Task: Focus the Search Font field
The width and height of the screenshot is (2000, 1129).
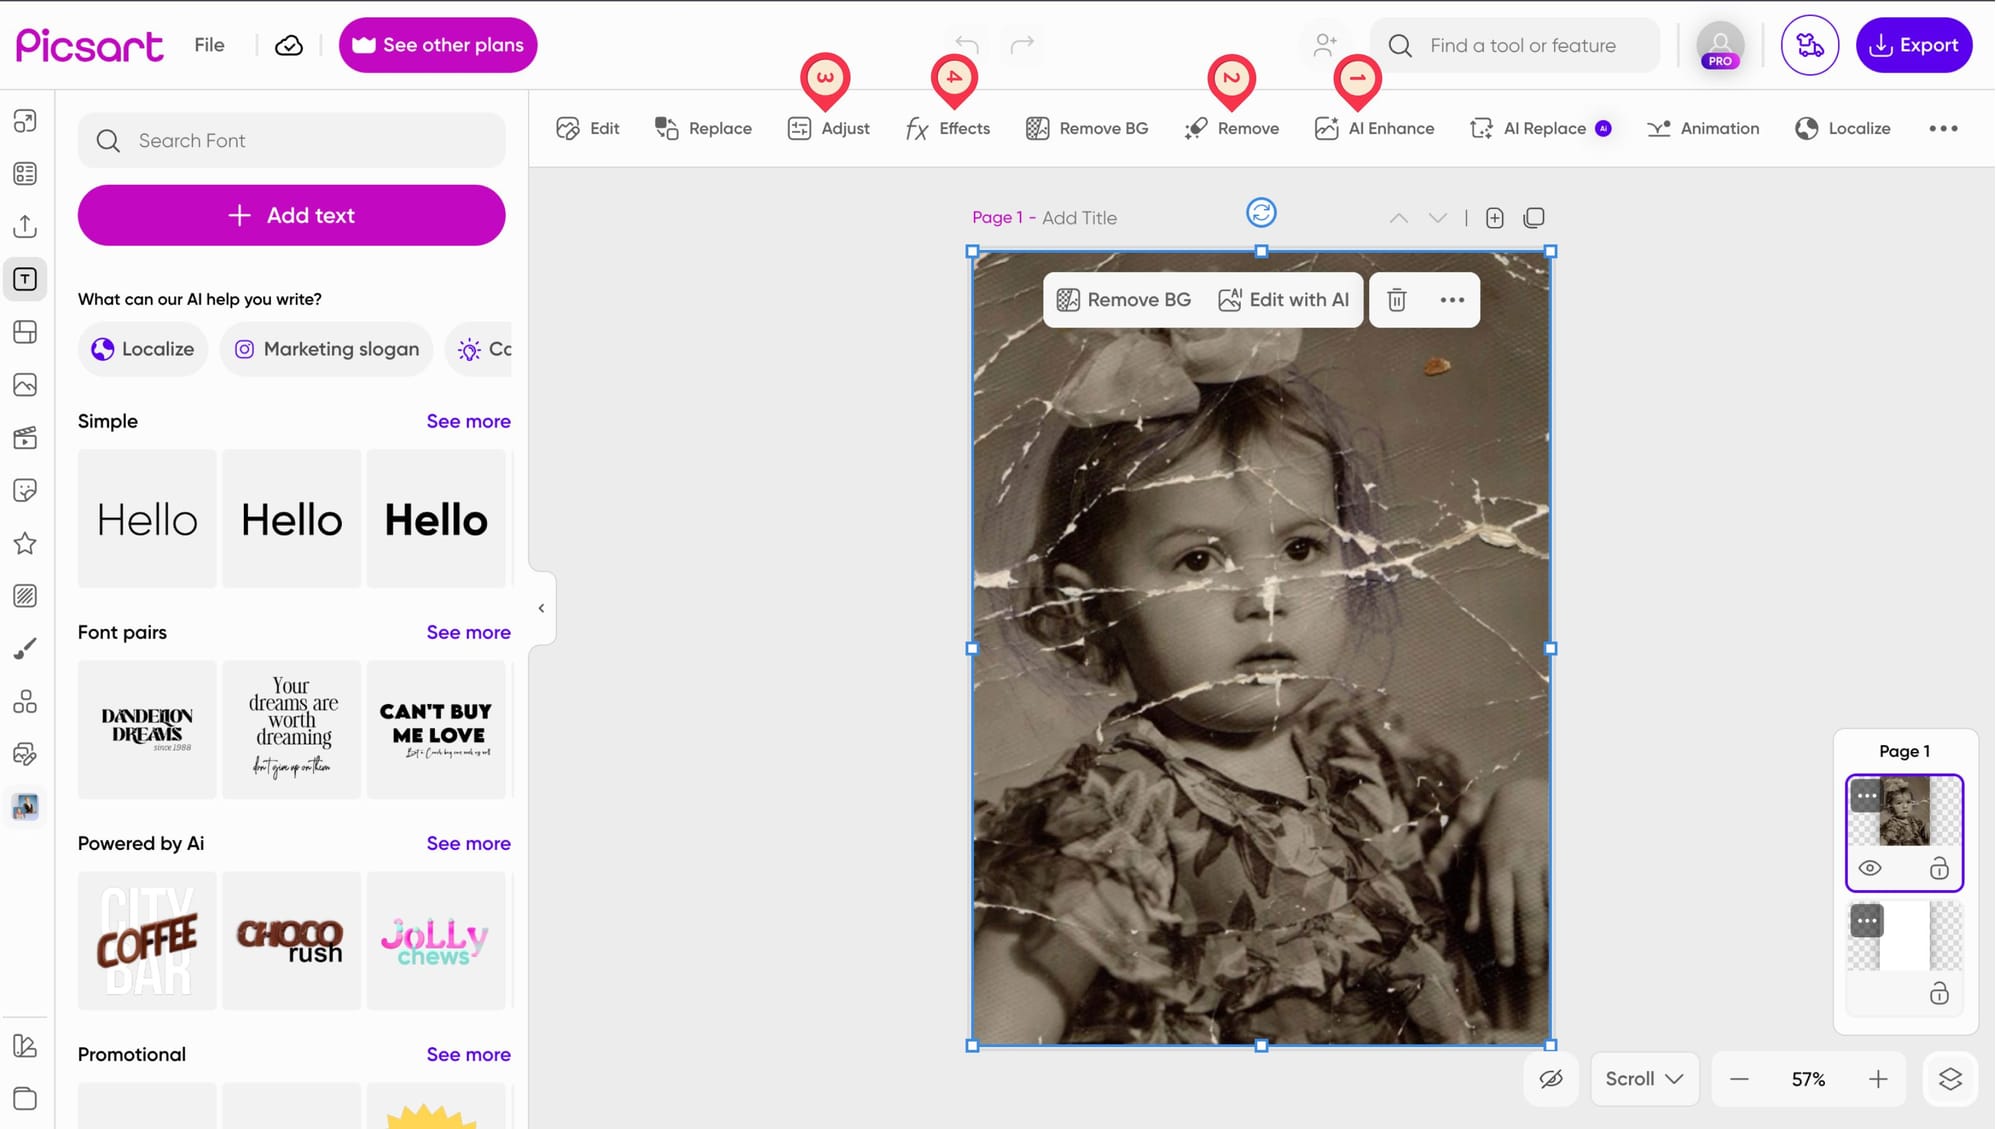Action: click(291, 140)
